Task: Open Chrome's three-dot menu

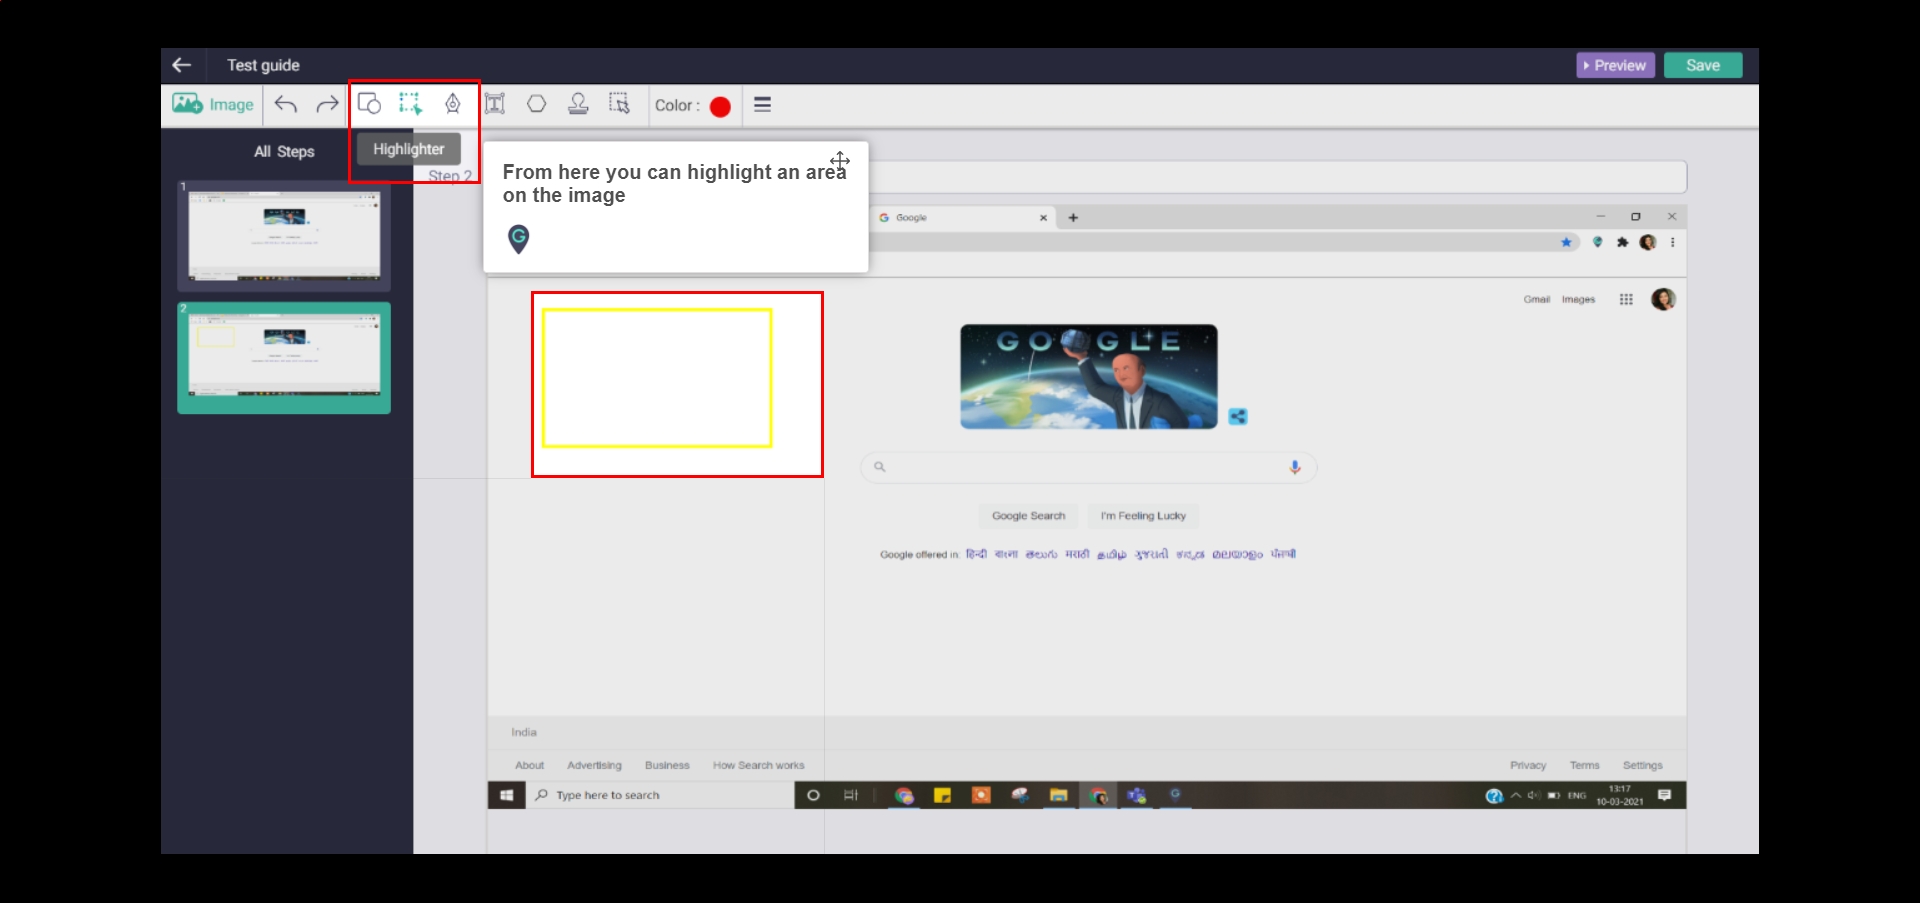Action: [x=1672, y=242]
